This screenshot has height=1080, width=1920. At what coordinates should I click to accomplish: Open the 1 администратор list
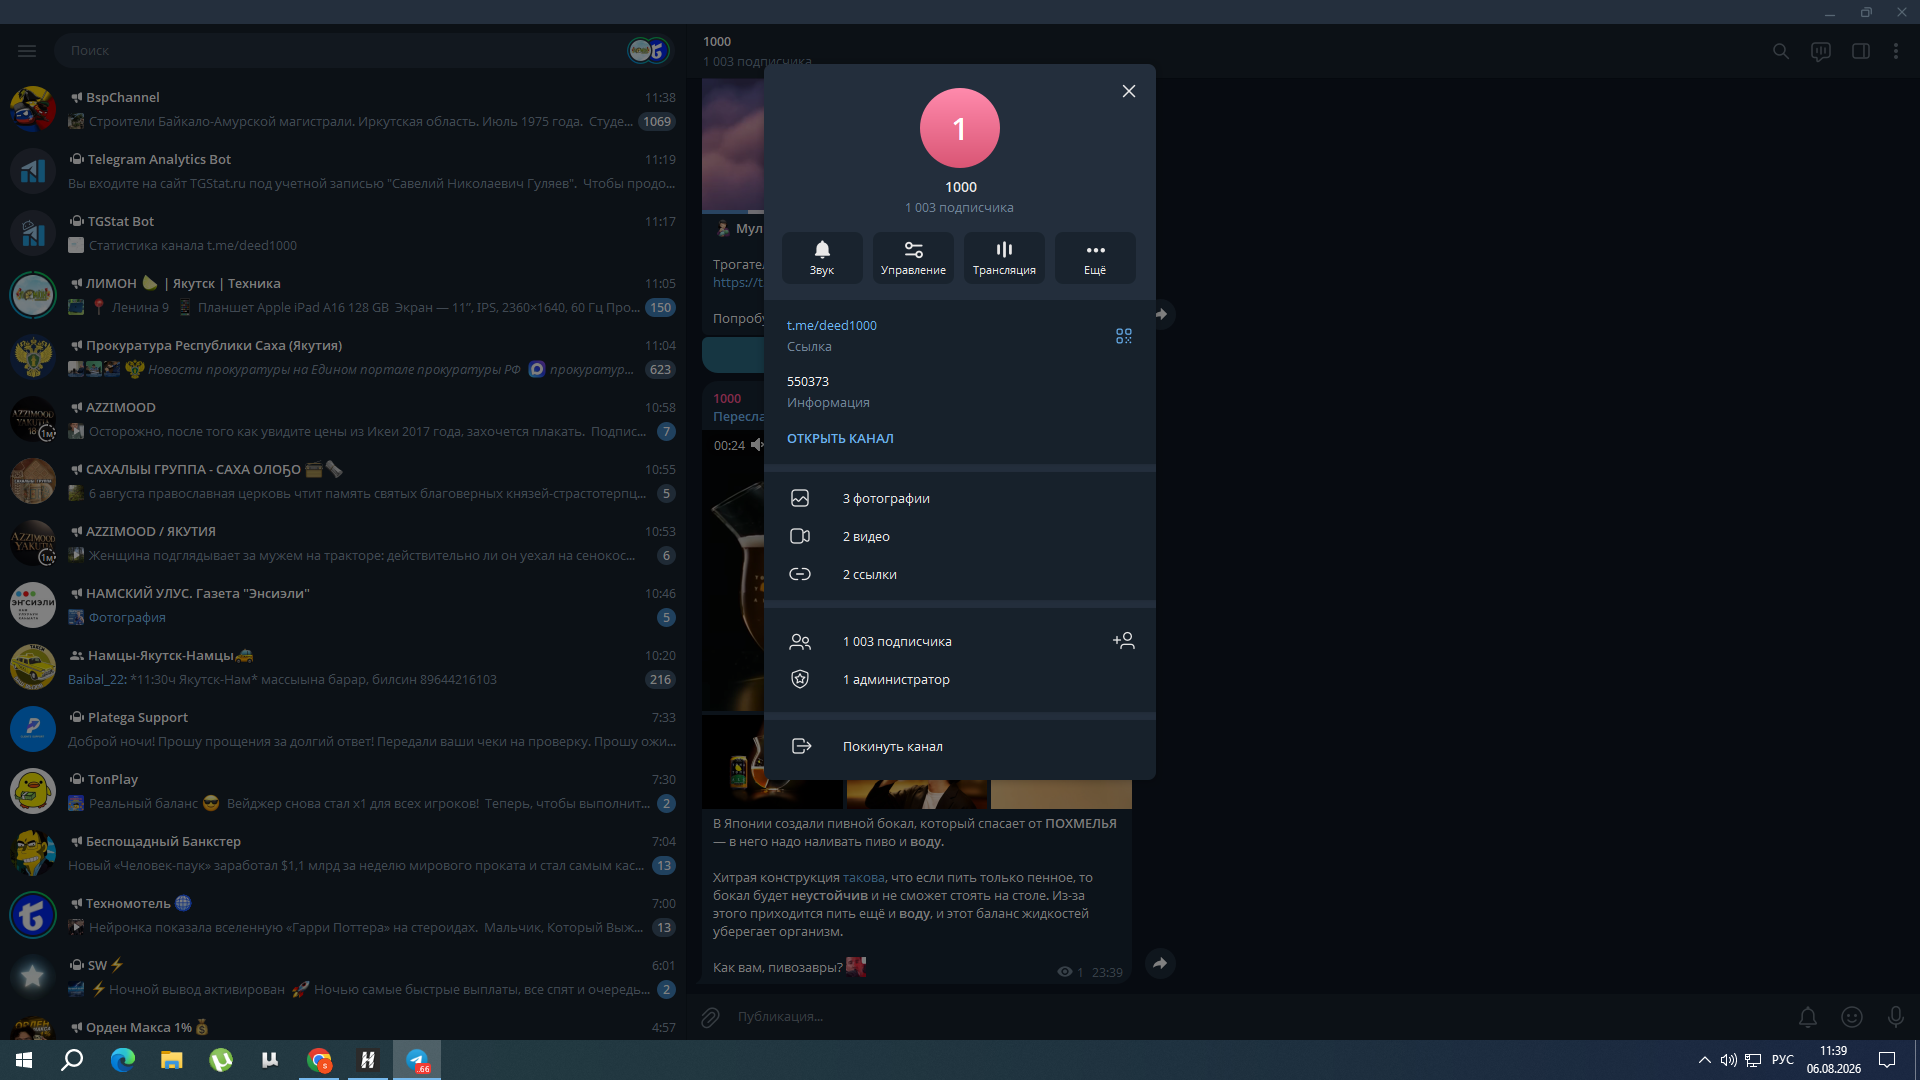click(960, 679)
